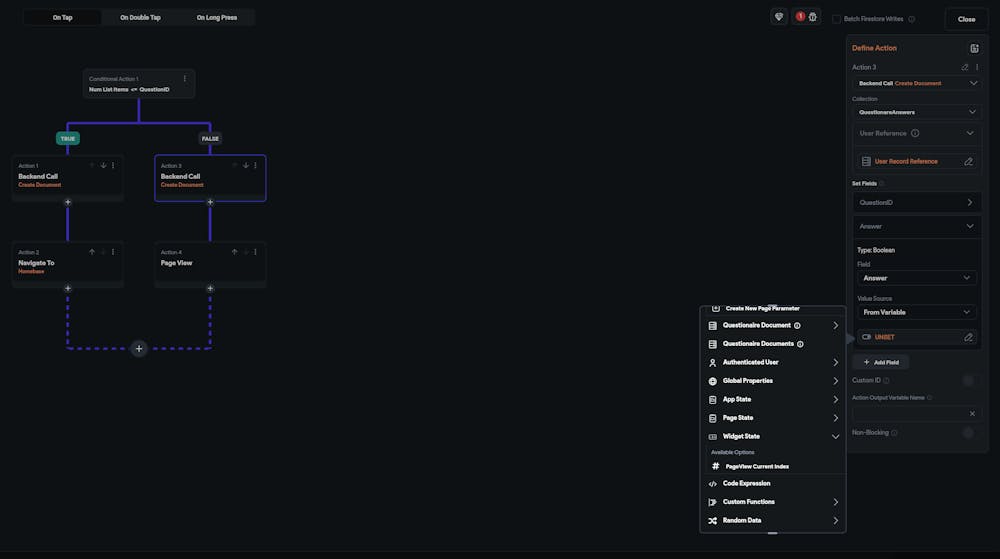Choose Code Expression variable source
1000x559 pixels.
(773, 484)
